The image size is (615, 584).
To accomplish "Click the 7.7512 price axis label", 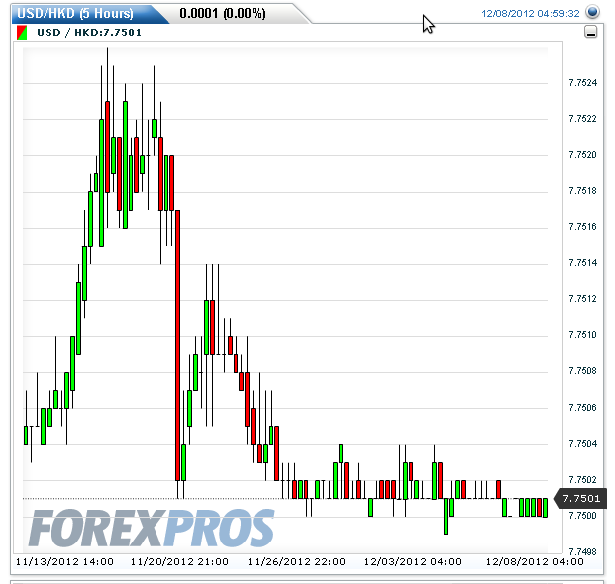I will tap(582, 299).
